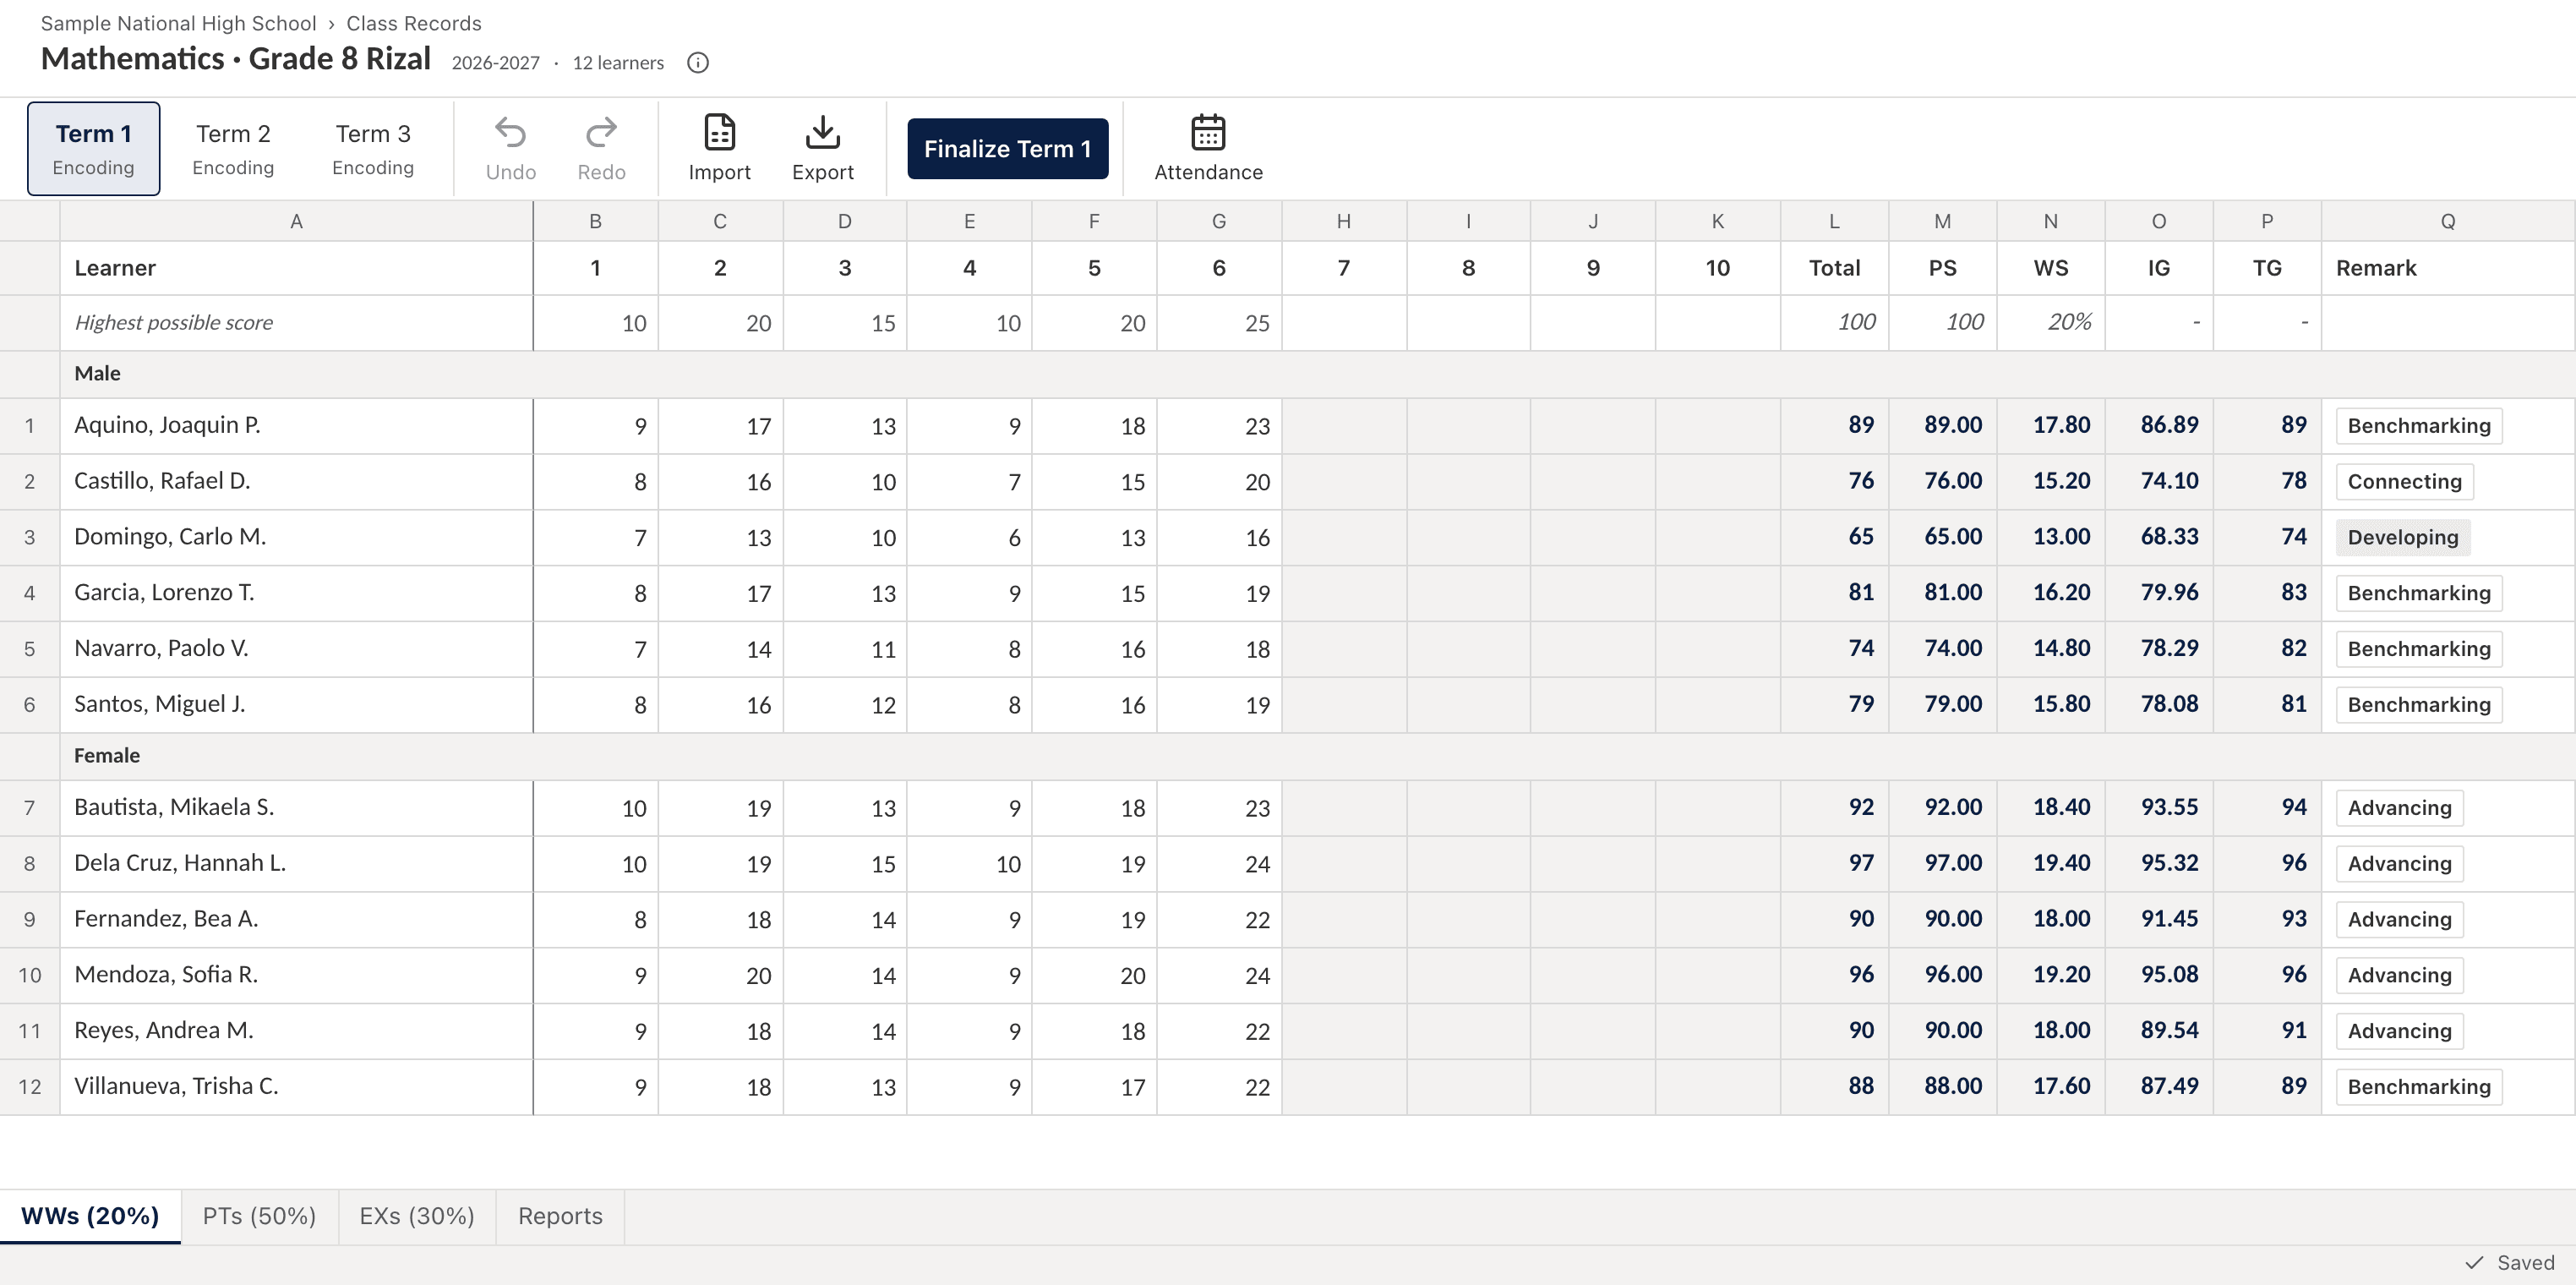Select the Term 1 Encoding tab
The width and height of the screenshot is (2576, 1285).
click(93, 148)
